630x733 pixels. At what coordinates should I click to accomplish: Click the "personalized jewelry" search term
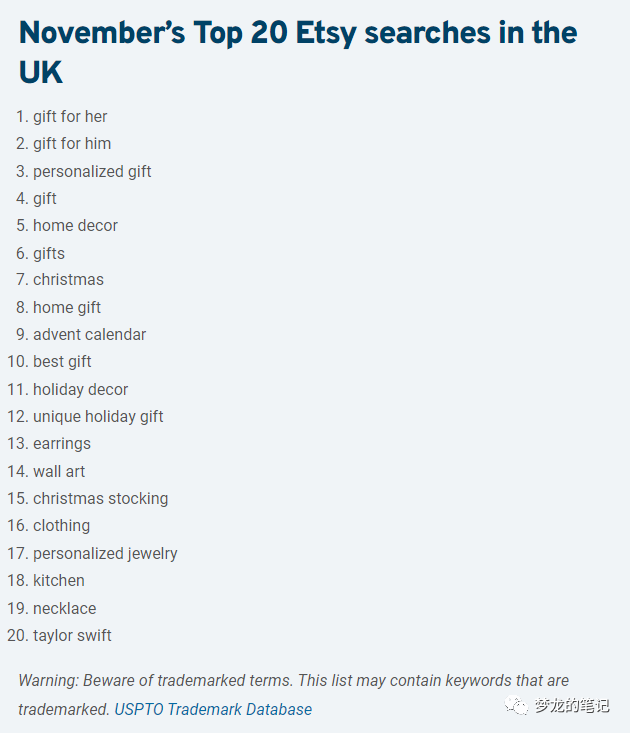coord(105,553)
